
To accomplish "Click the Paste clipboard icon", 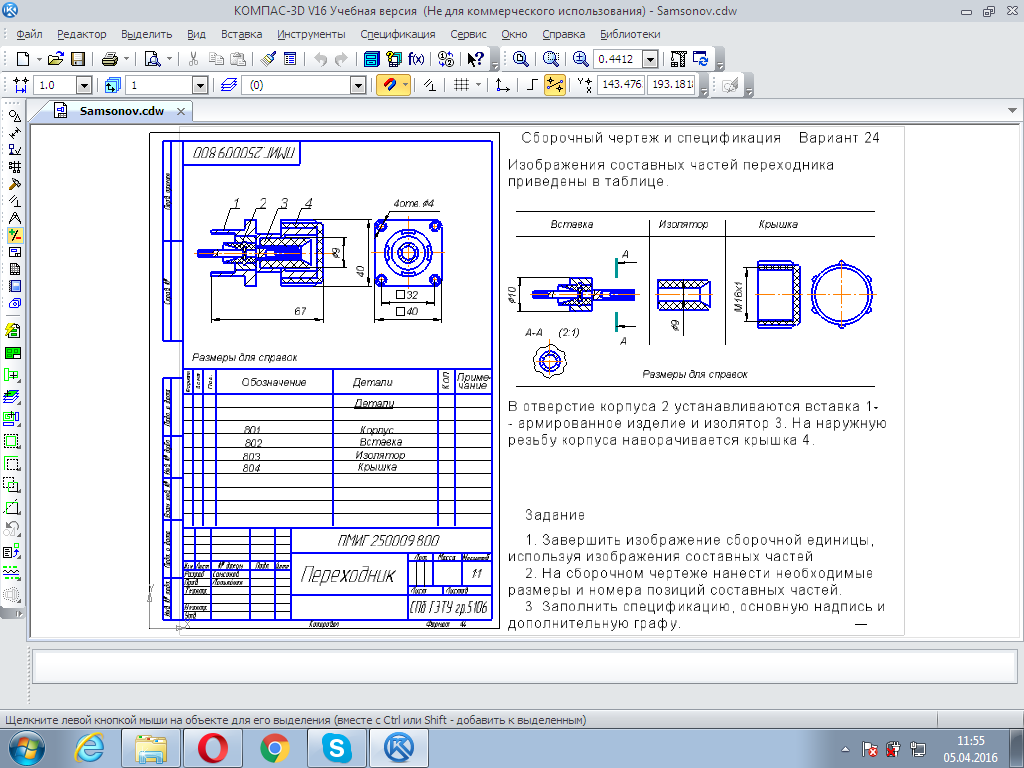I will point(238,59).
